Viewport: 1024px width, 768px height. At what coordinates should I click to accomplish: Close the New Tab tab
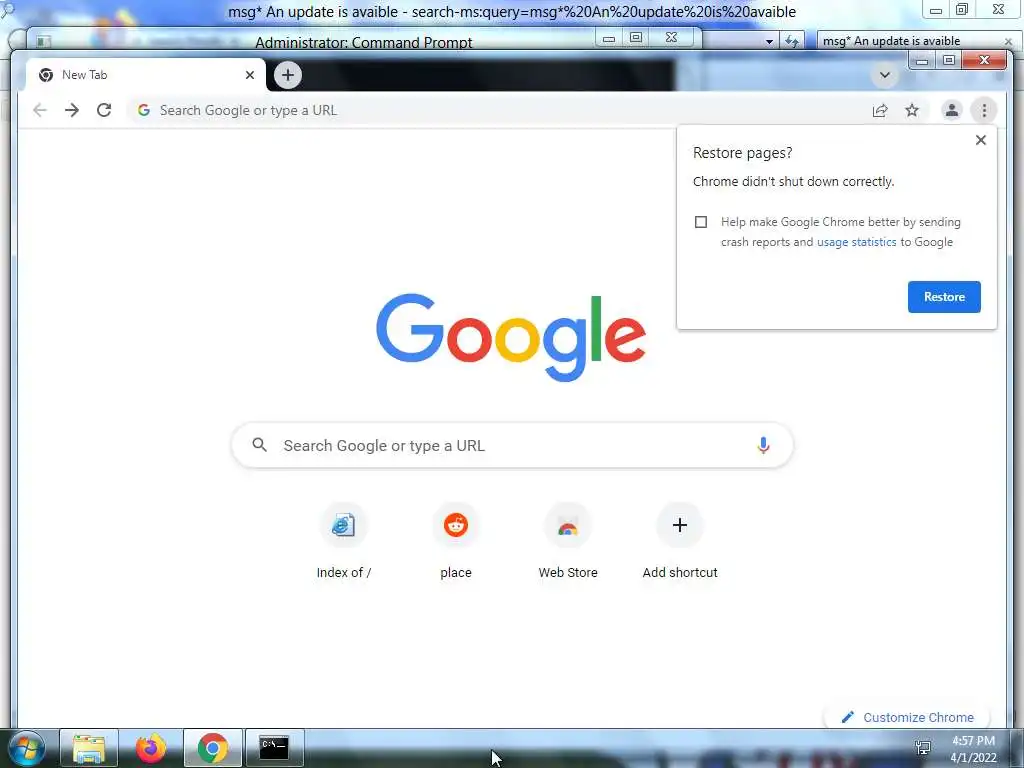[249, 75]
